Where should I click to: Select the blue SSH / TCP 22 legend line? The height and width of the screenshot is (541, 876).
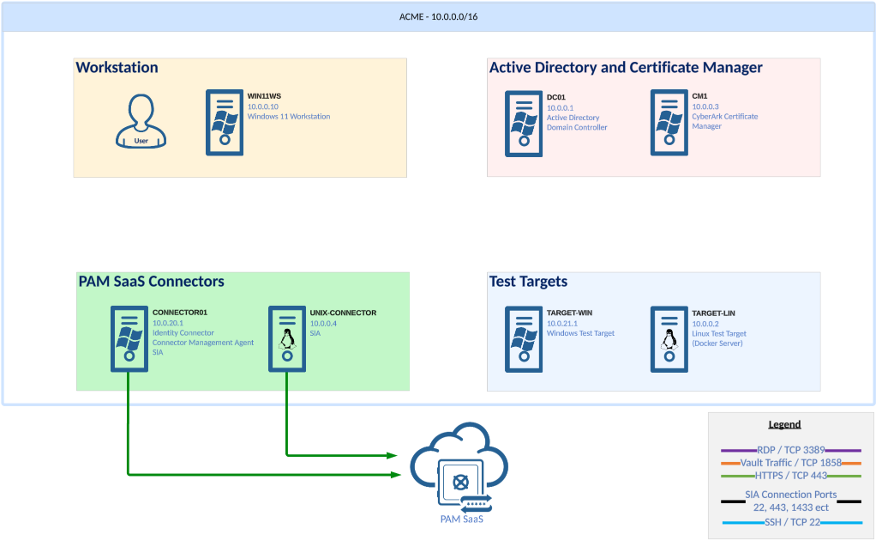click(x=733, y=523)
